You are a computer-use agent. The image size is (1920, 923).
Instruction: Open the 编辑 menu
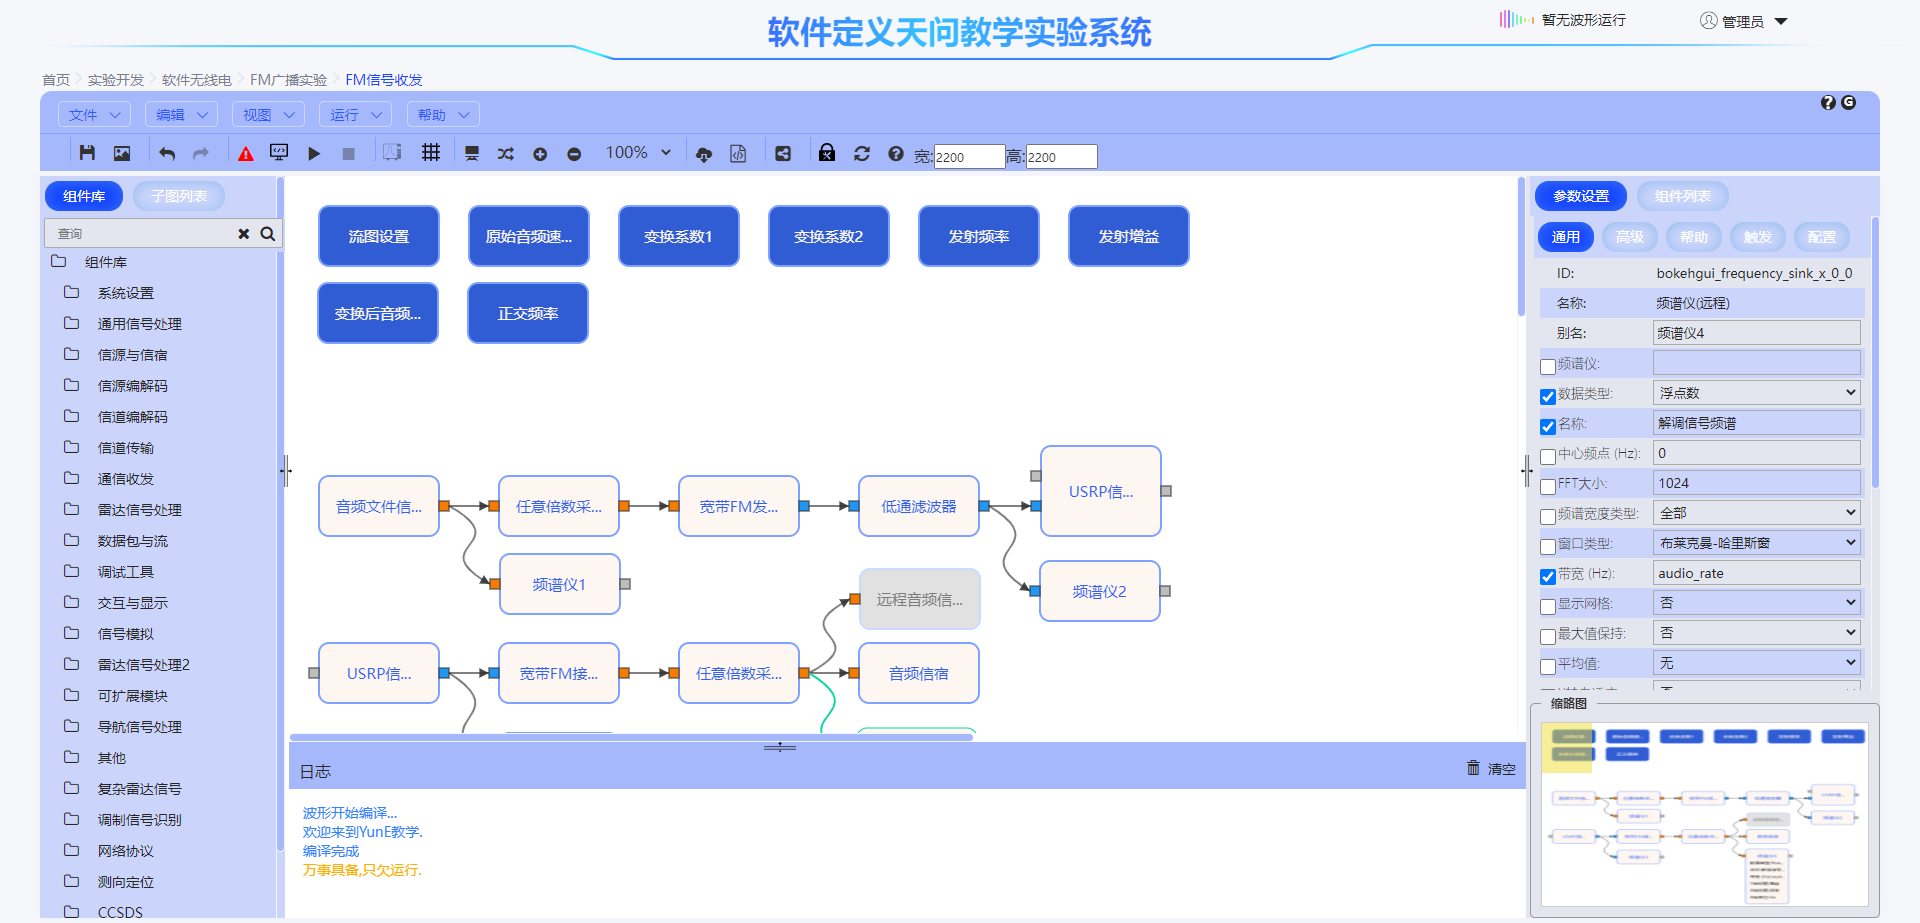(x=181, y=115)
